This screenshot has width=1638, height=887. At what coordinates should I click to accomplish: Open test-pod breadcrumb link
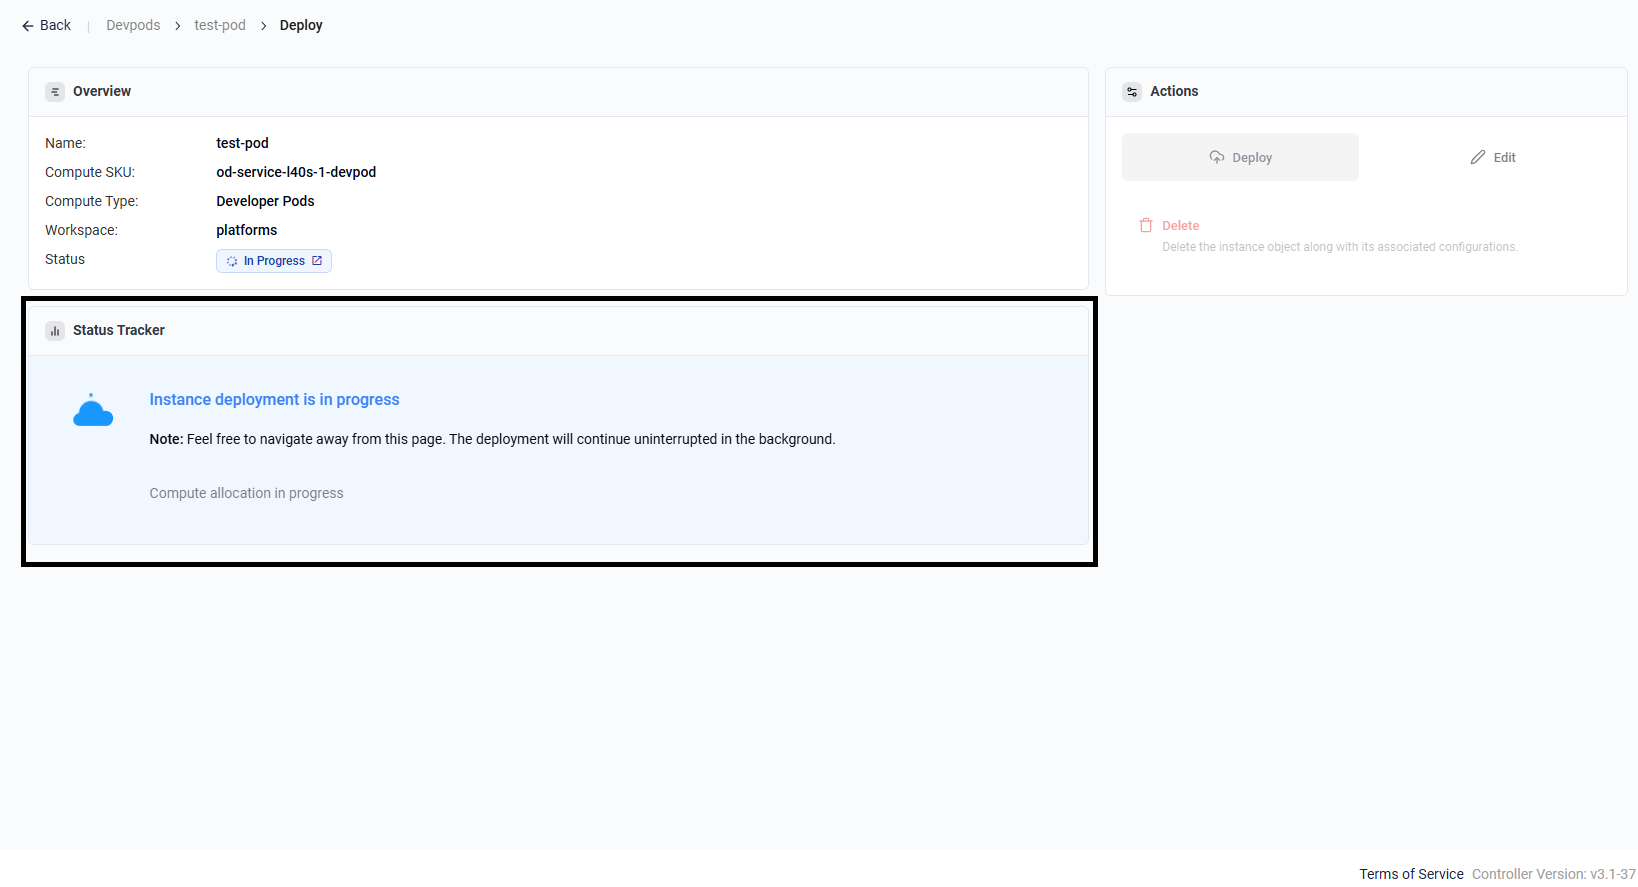tap(220, 25)
